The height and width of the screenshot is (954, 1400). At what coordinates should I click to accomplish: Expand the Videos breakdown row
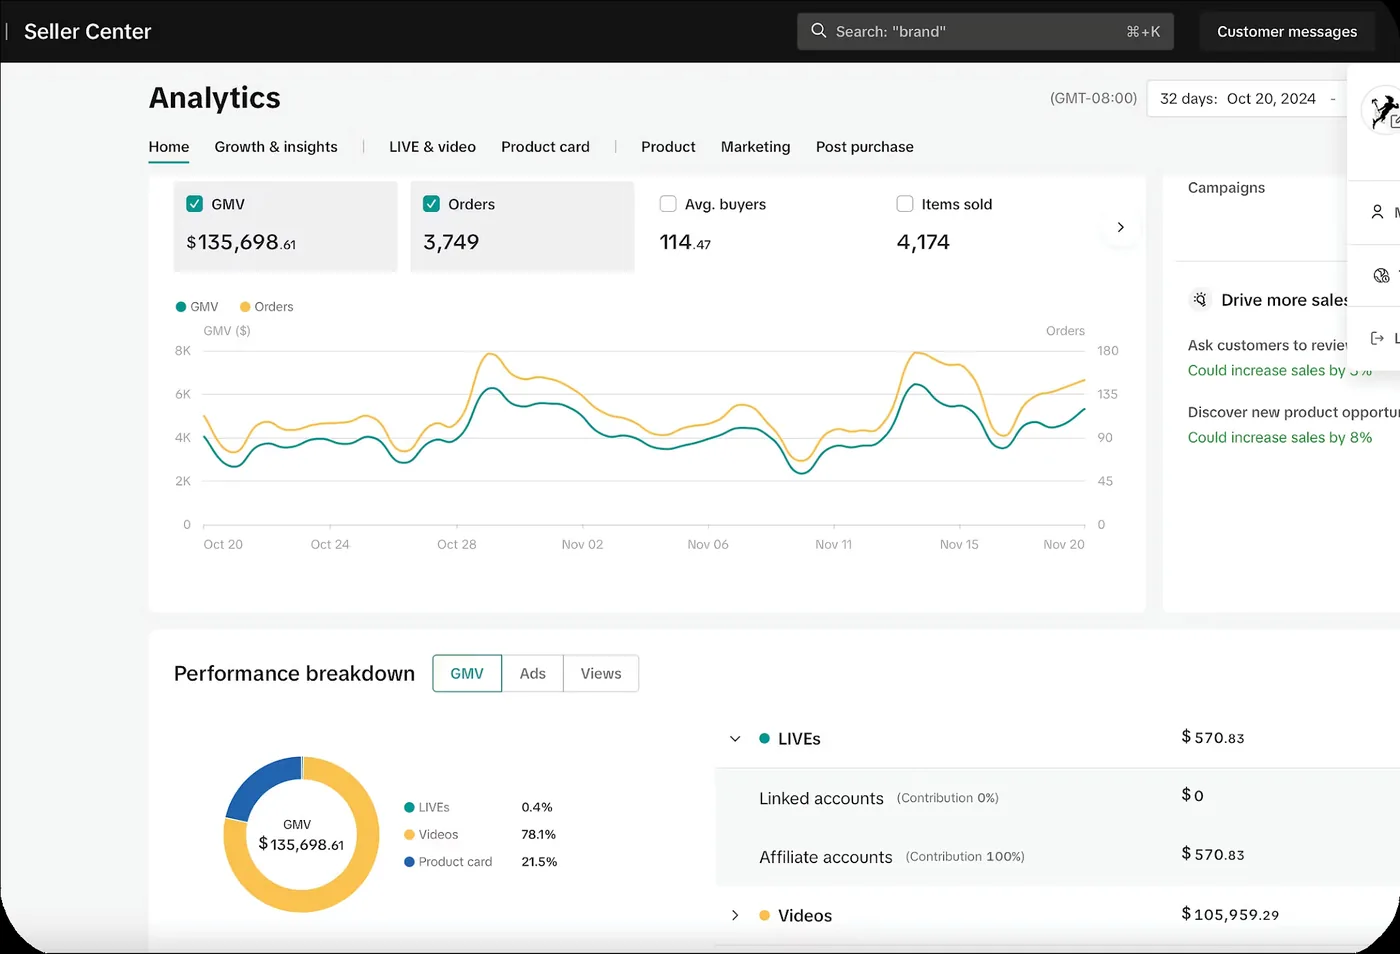pos(735,916)
